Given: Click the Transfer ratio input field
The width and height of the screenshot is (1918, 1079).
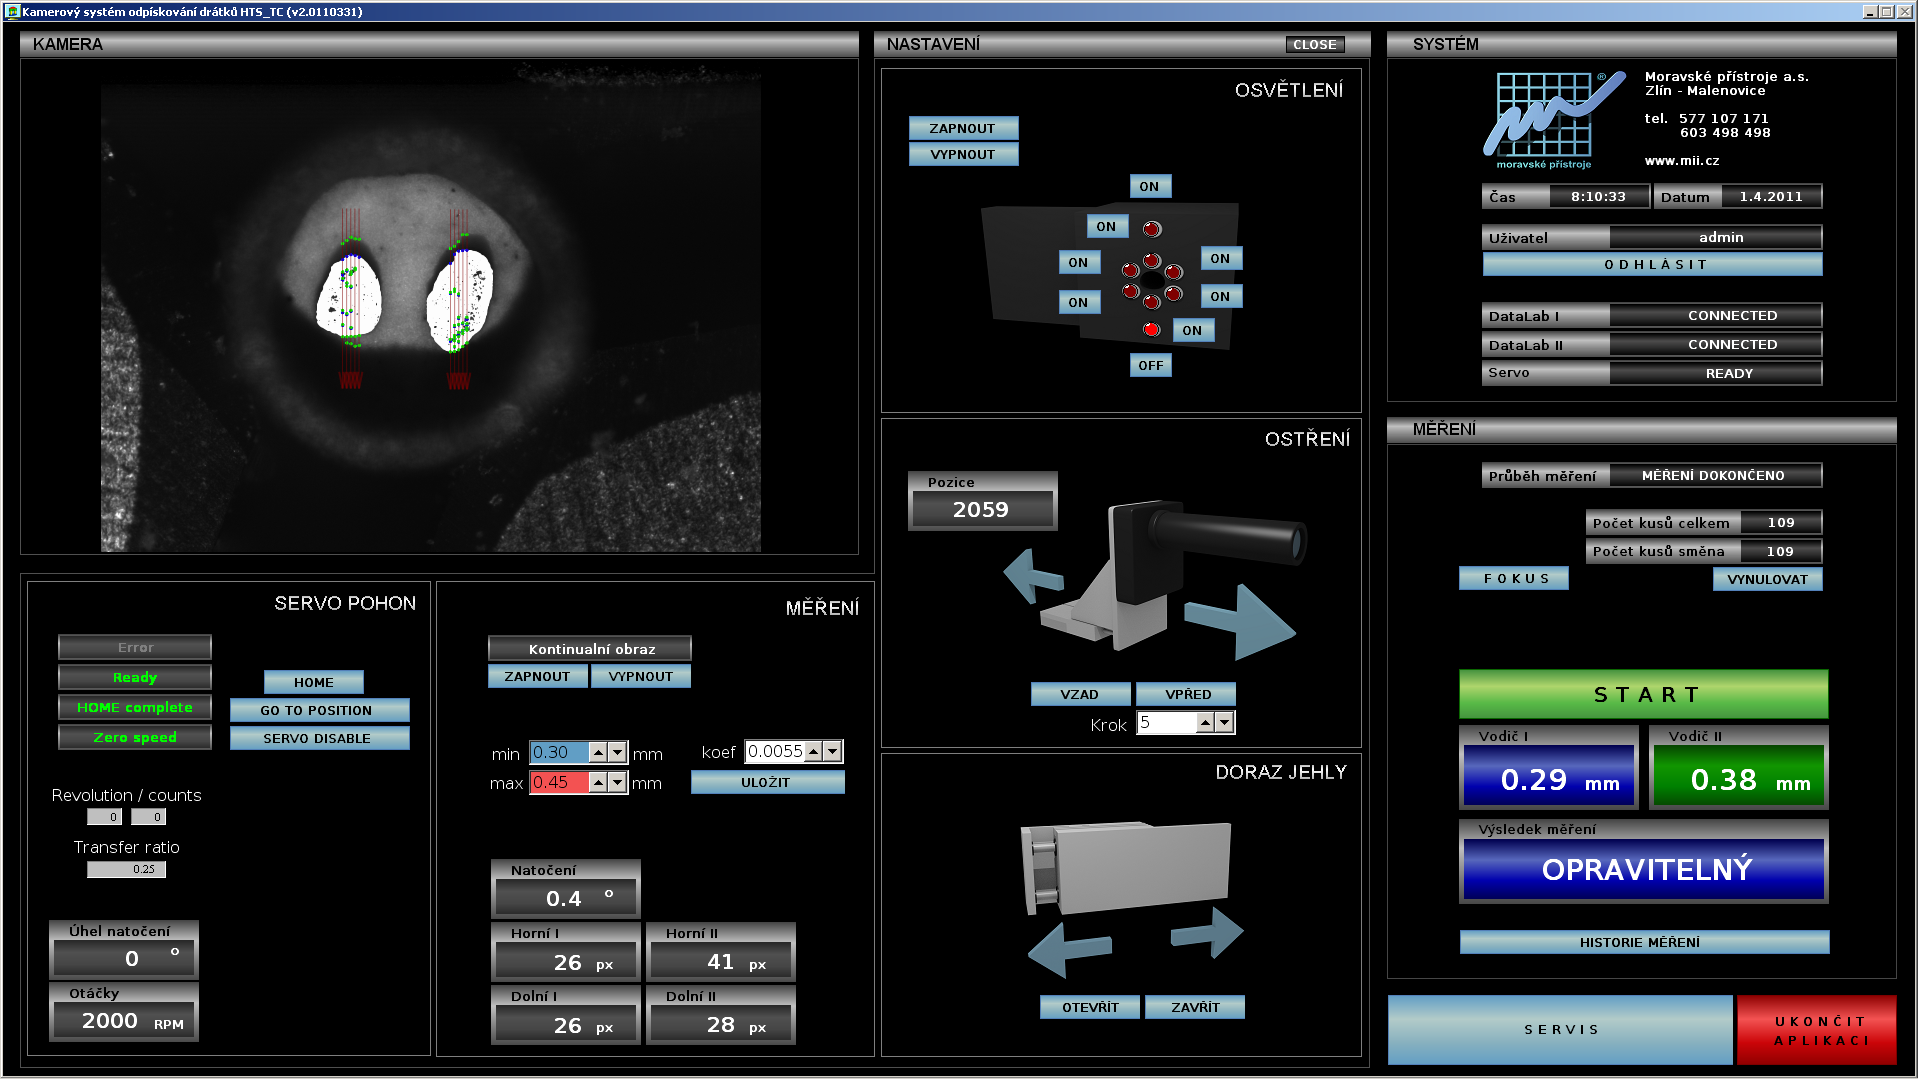Looking at the screenshot, I should point(127,869).
